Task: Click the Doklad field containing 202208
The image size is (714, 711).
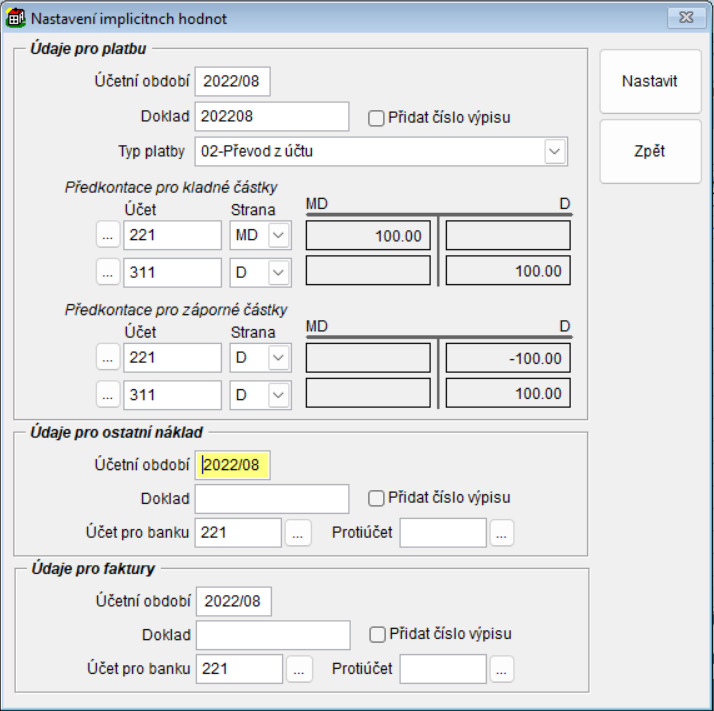Action: [271, 117]
